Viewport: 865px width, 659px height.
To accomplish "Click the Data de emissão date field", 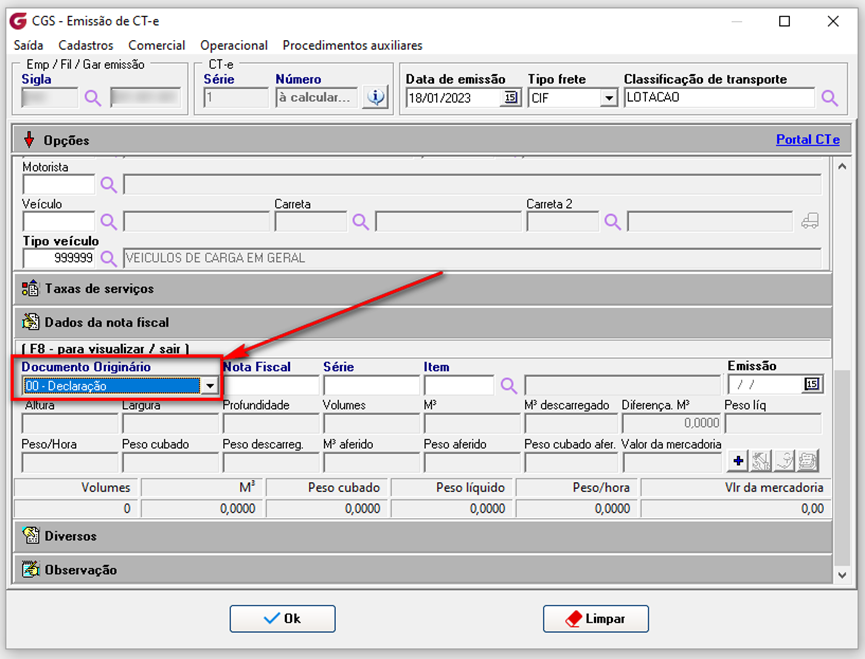I will (x=454, y=98).
